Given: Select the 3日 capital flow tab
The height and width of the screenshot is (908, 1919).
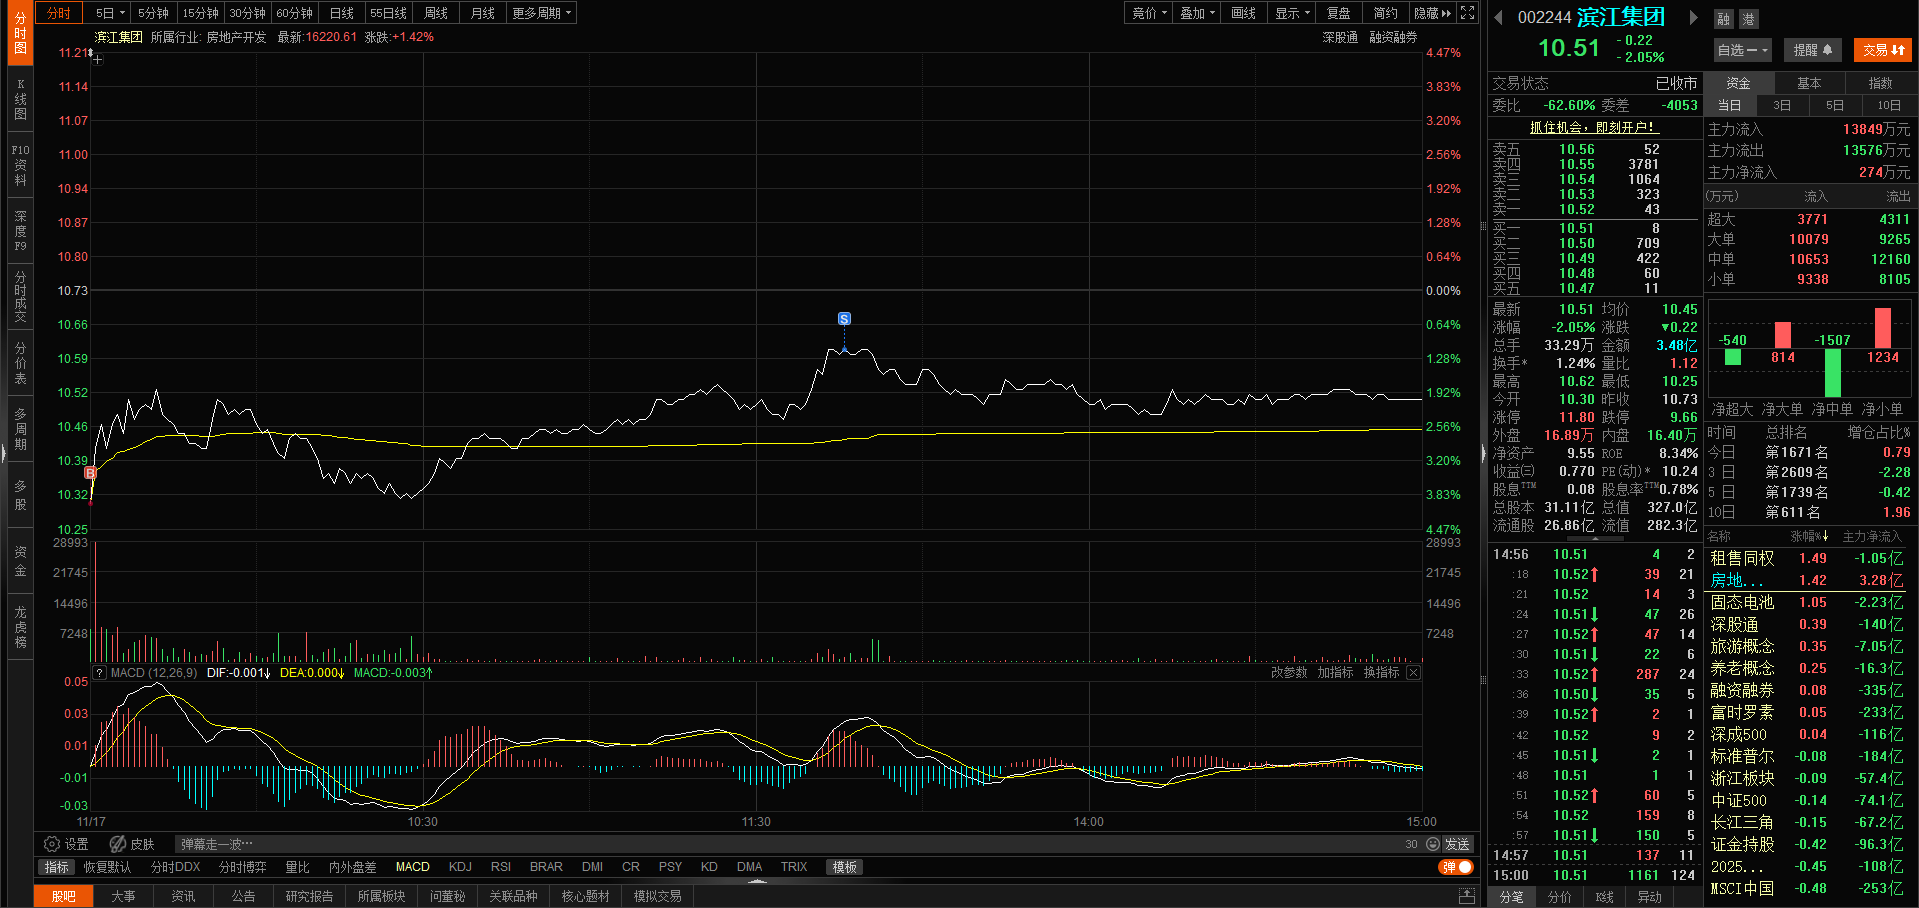Looking at the screenshot, I should click(x=1782, y=105).
